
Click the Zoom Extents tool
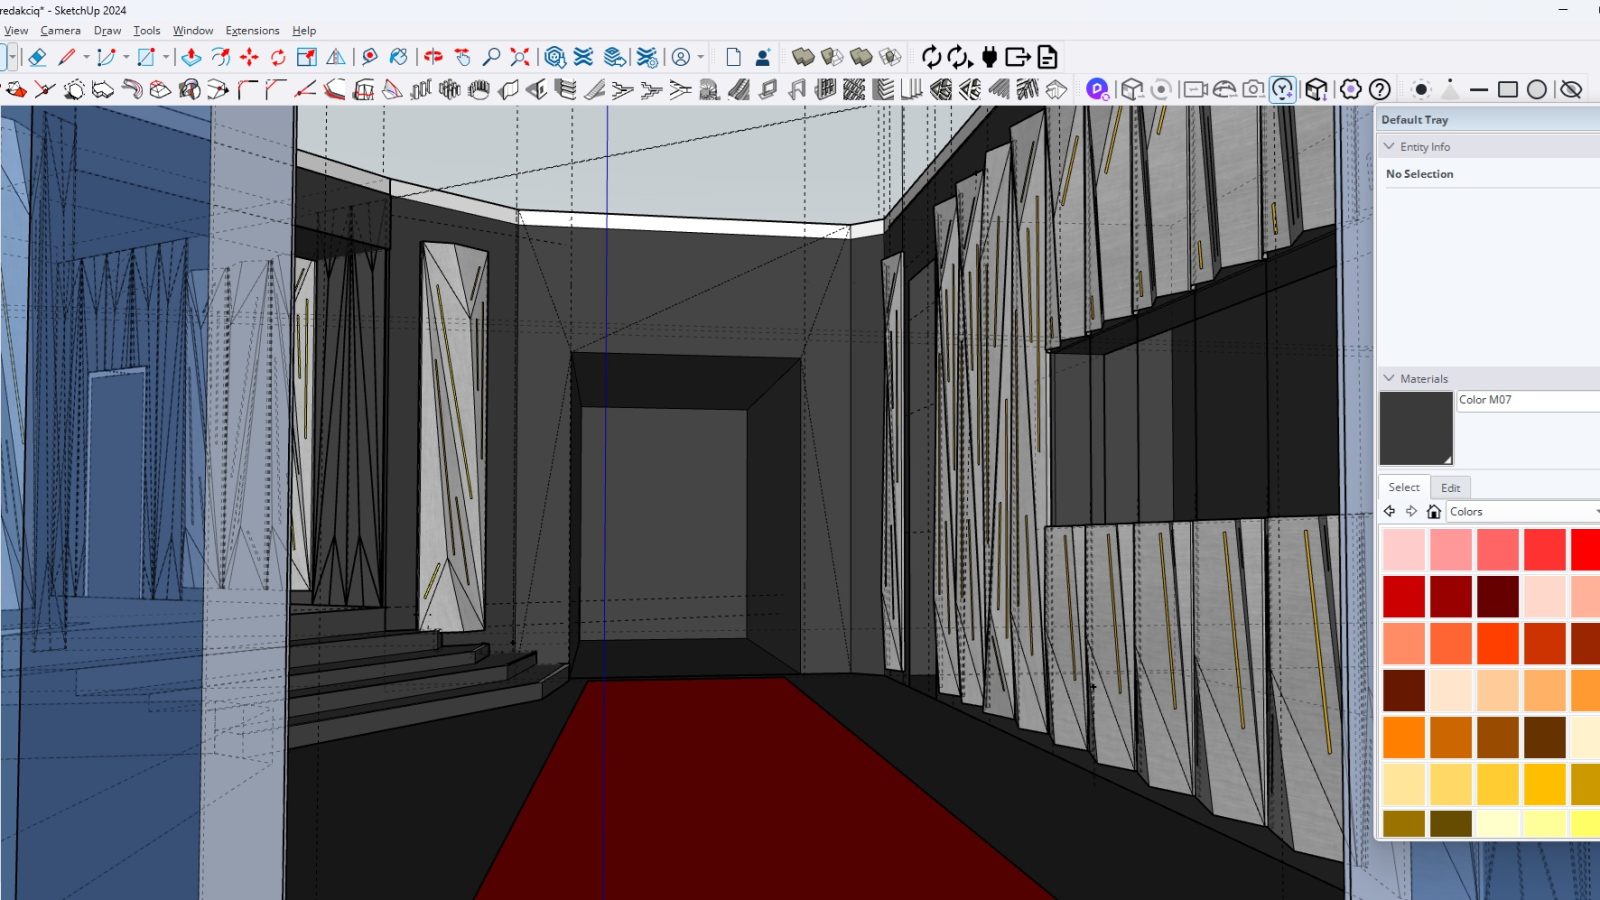[520, 57]
